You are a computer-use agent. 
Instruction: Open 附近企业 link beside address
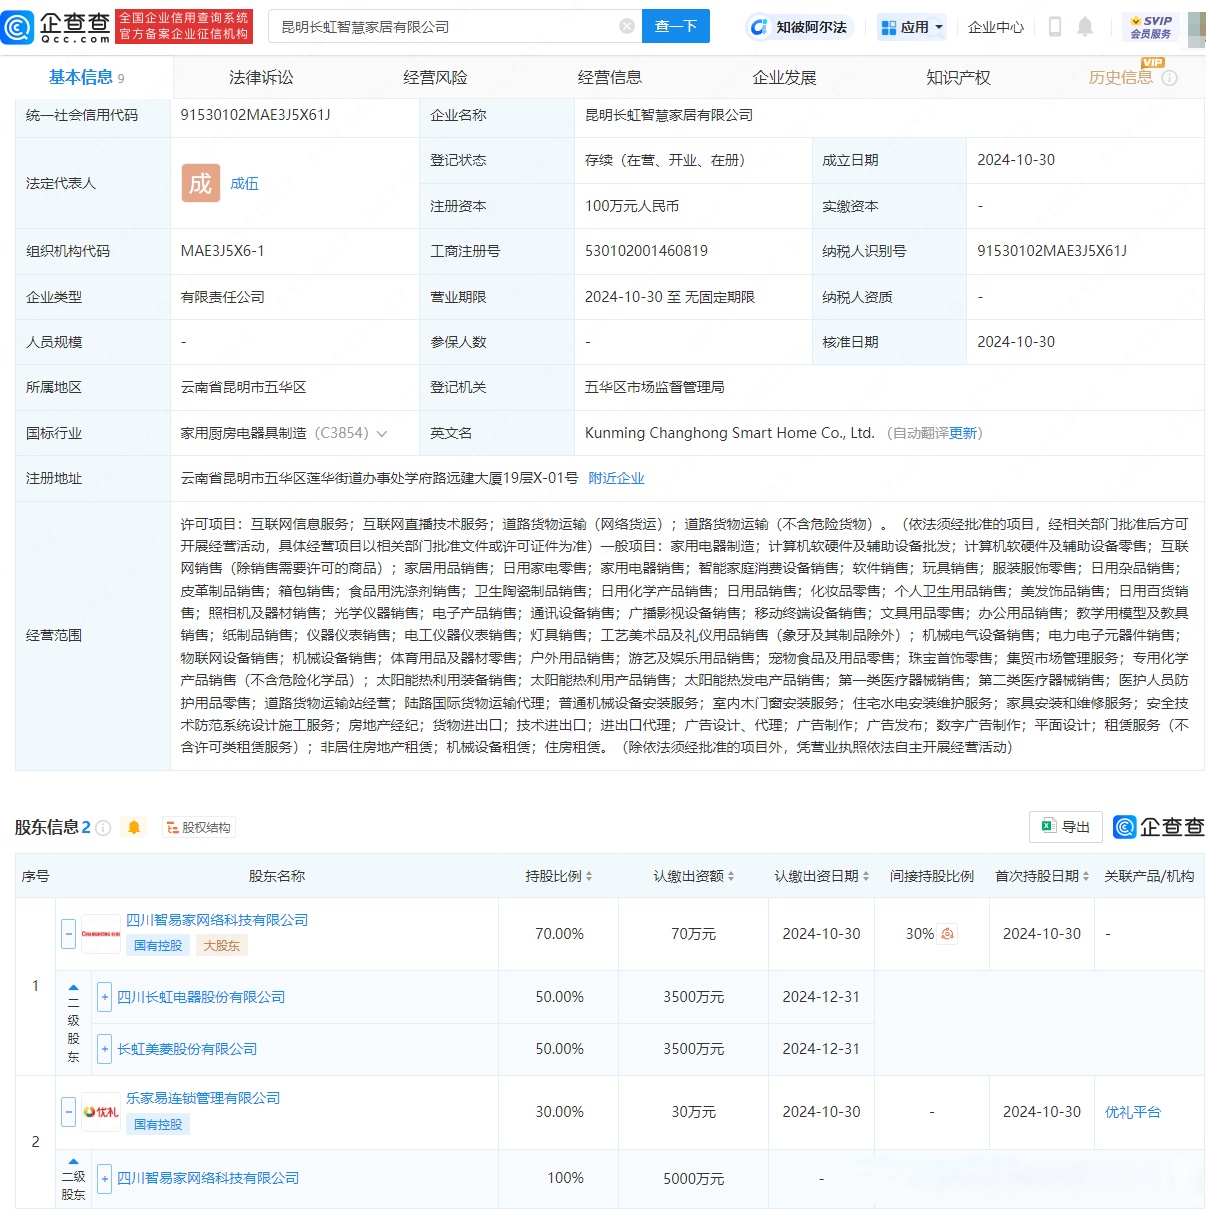pos(616,479)
